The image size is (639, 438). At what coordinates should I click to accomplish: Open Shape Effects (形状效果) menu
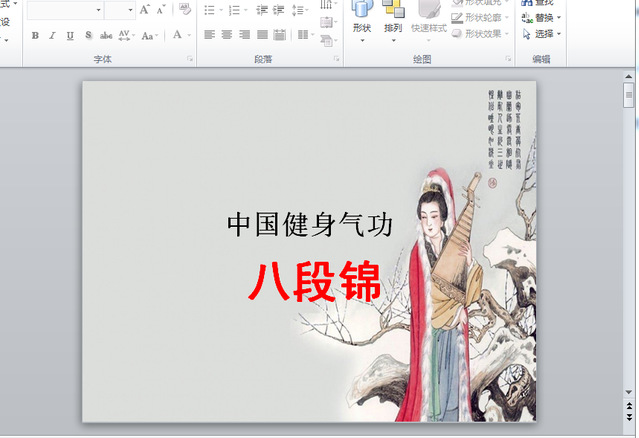(481, 33)
